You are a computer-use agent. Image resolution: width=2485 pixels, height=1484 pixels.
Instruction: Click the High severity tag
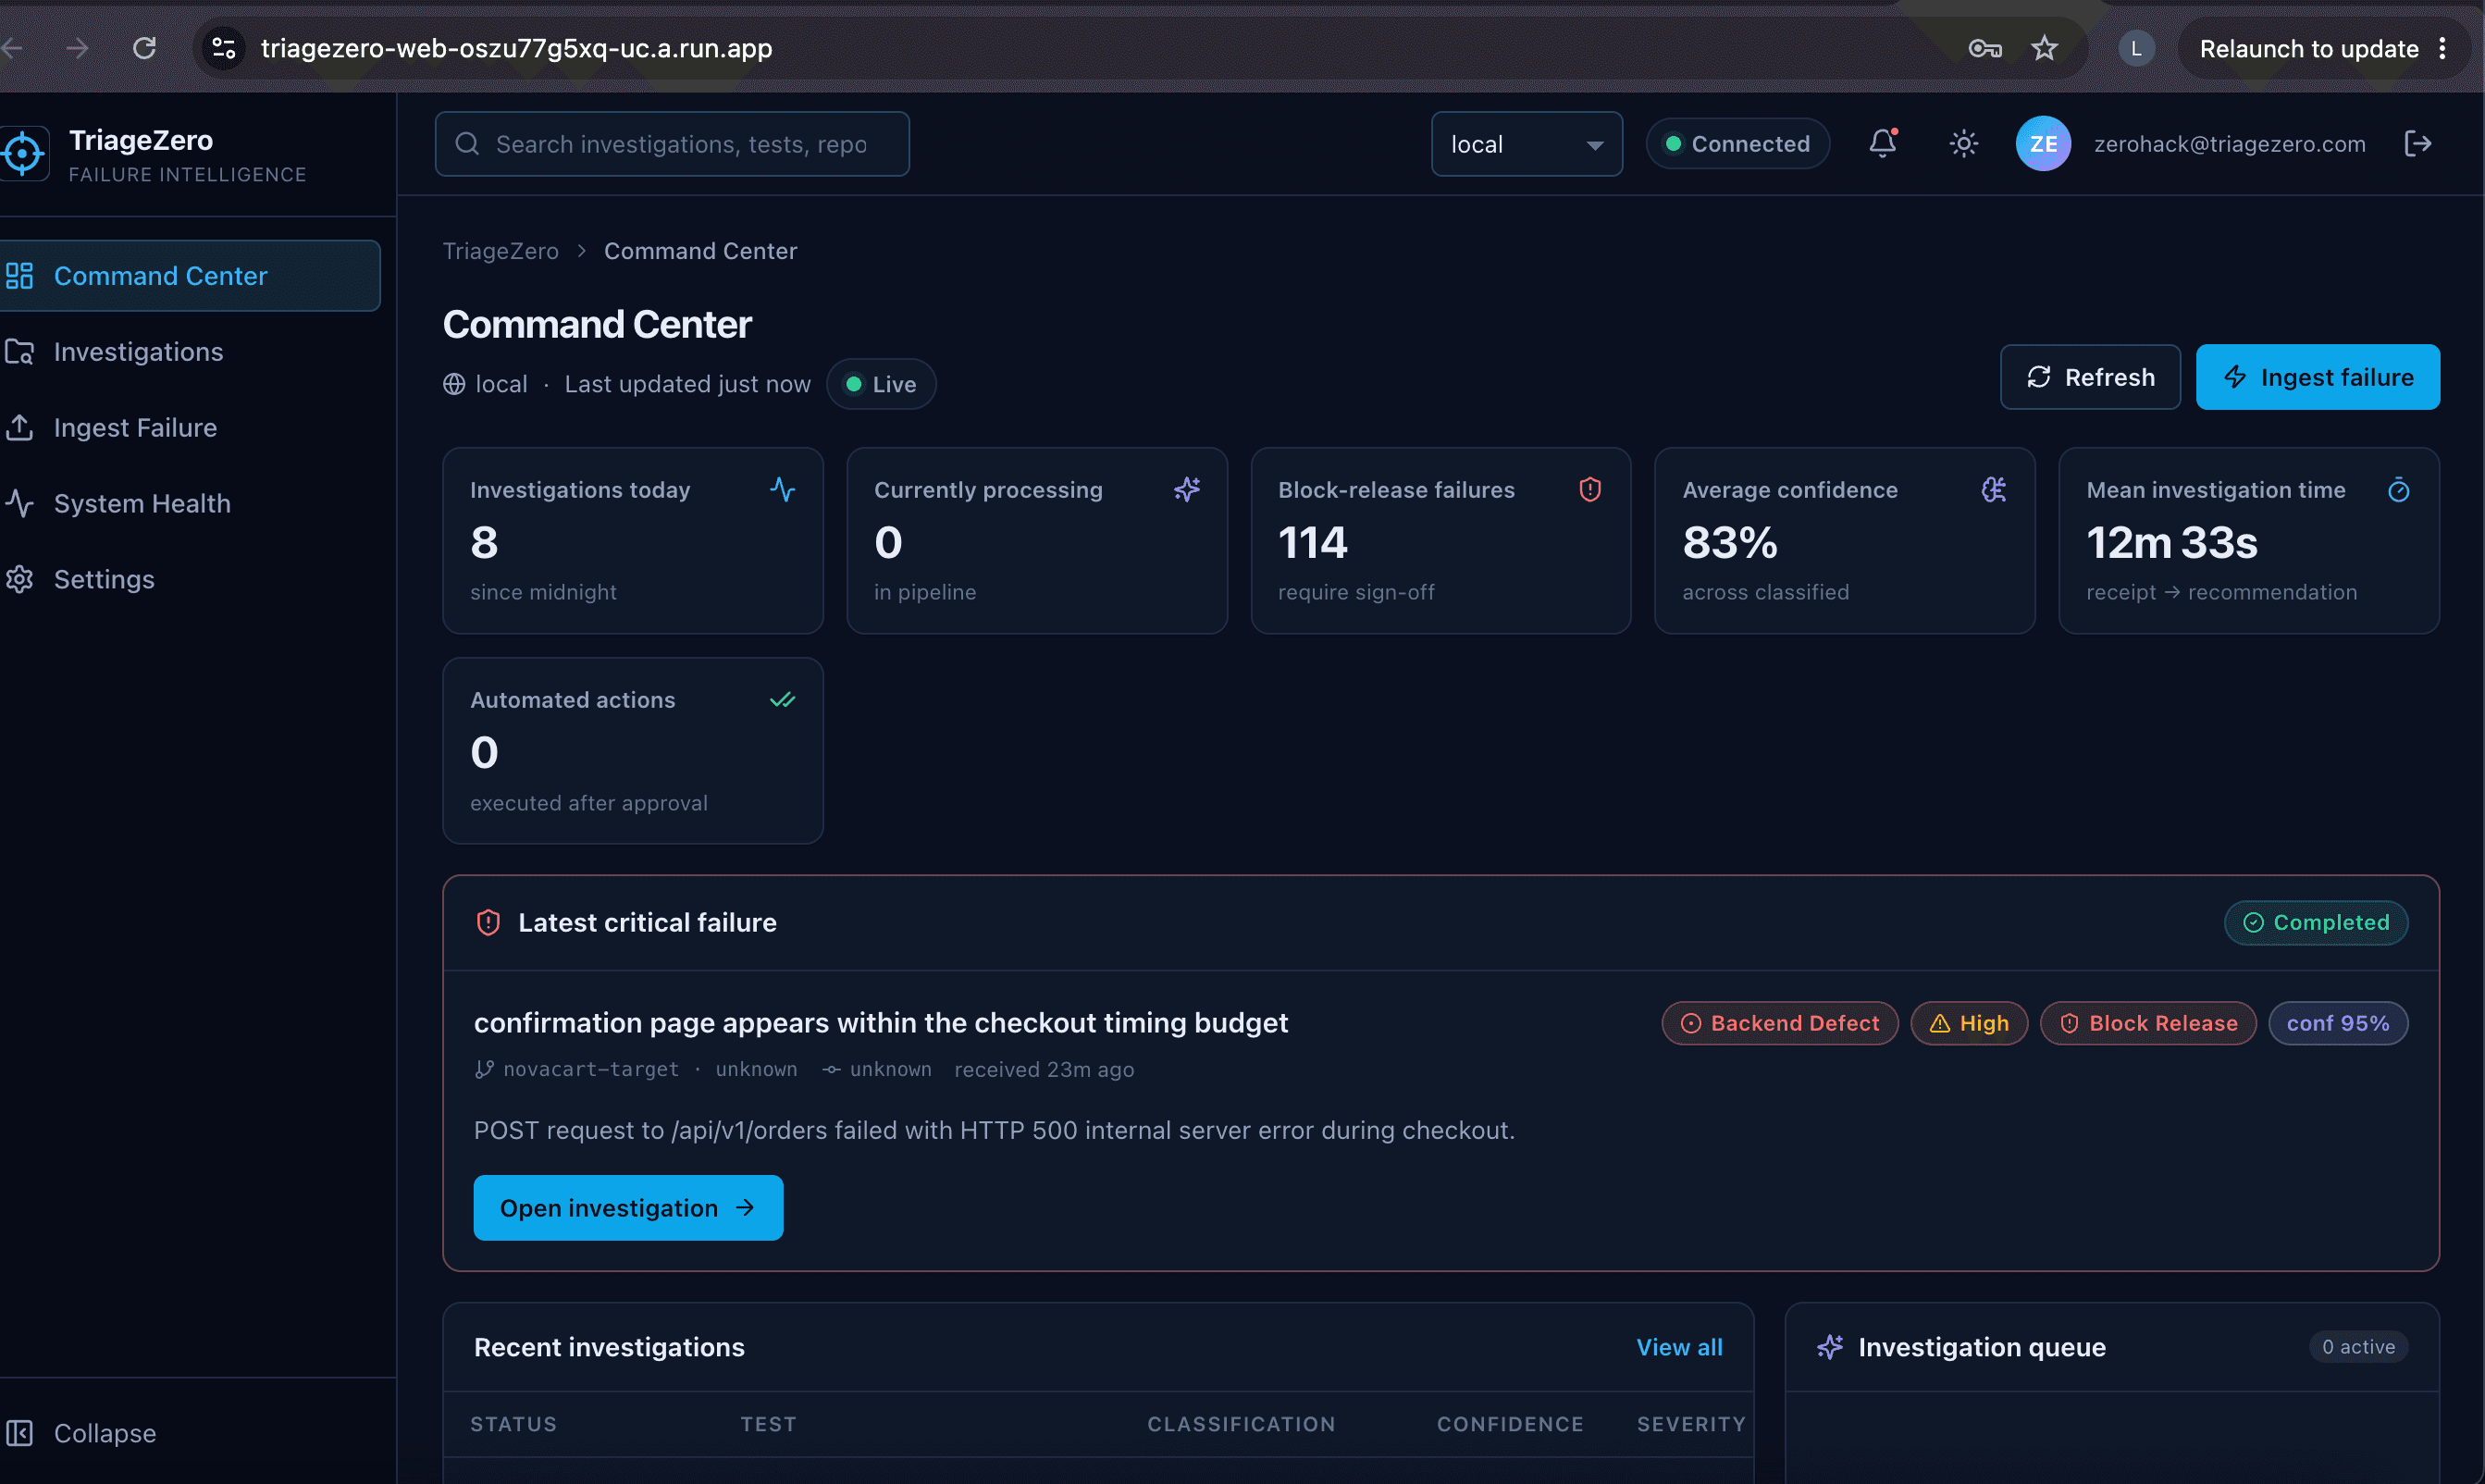(x=1968, y=1023)
